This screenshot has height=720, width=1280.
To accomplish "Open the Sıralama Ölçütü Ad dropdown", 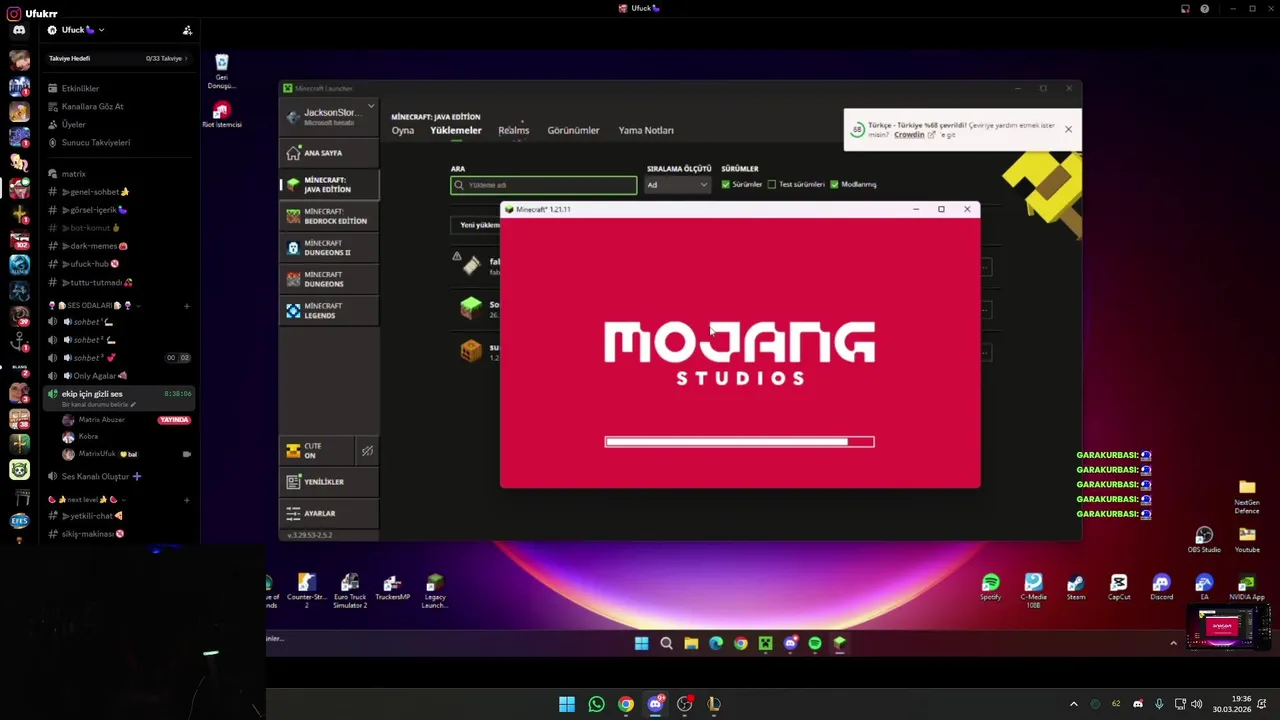I will [678, 185].
